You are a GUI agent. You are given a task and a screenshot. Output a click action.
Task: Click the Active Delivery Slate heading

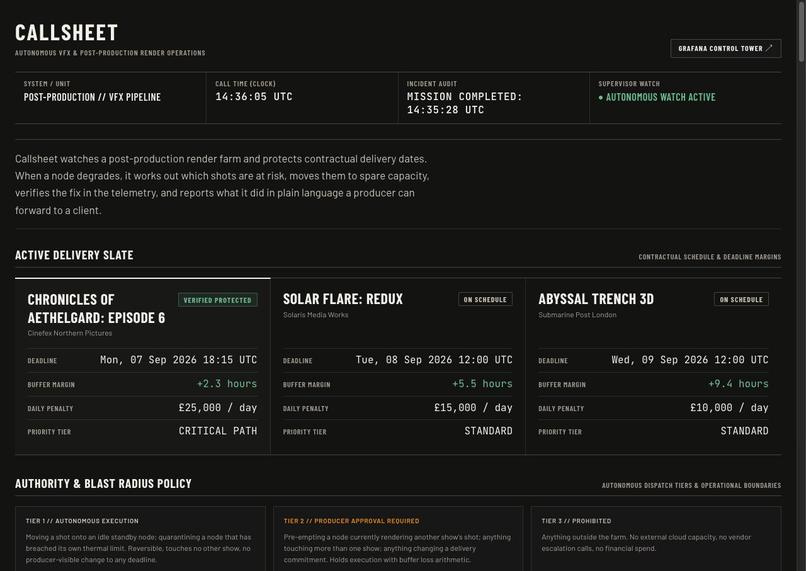(74, 255)
